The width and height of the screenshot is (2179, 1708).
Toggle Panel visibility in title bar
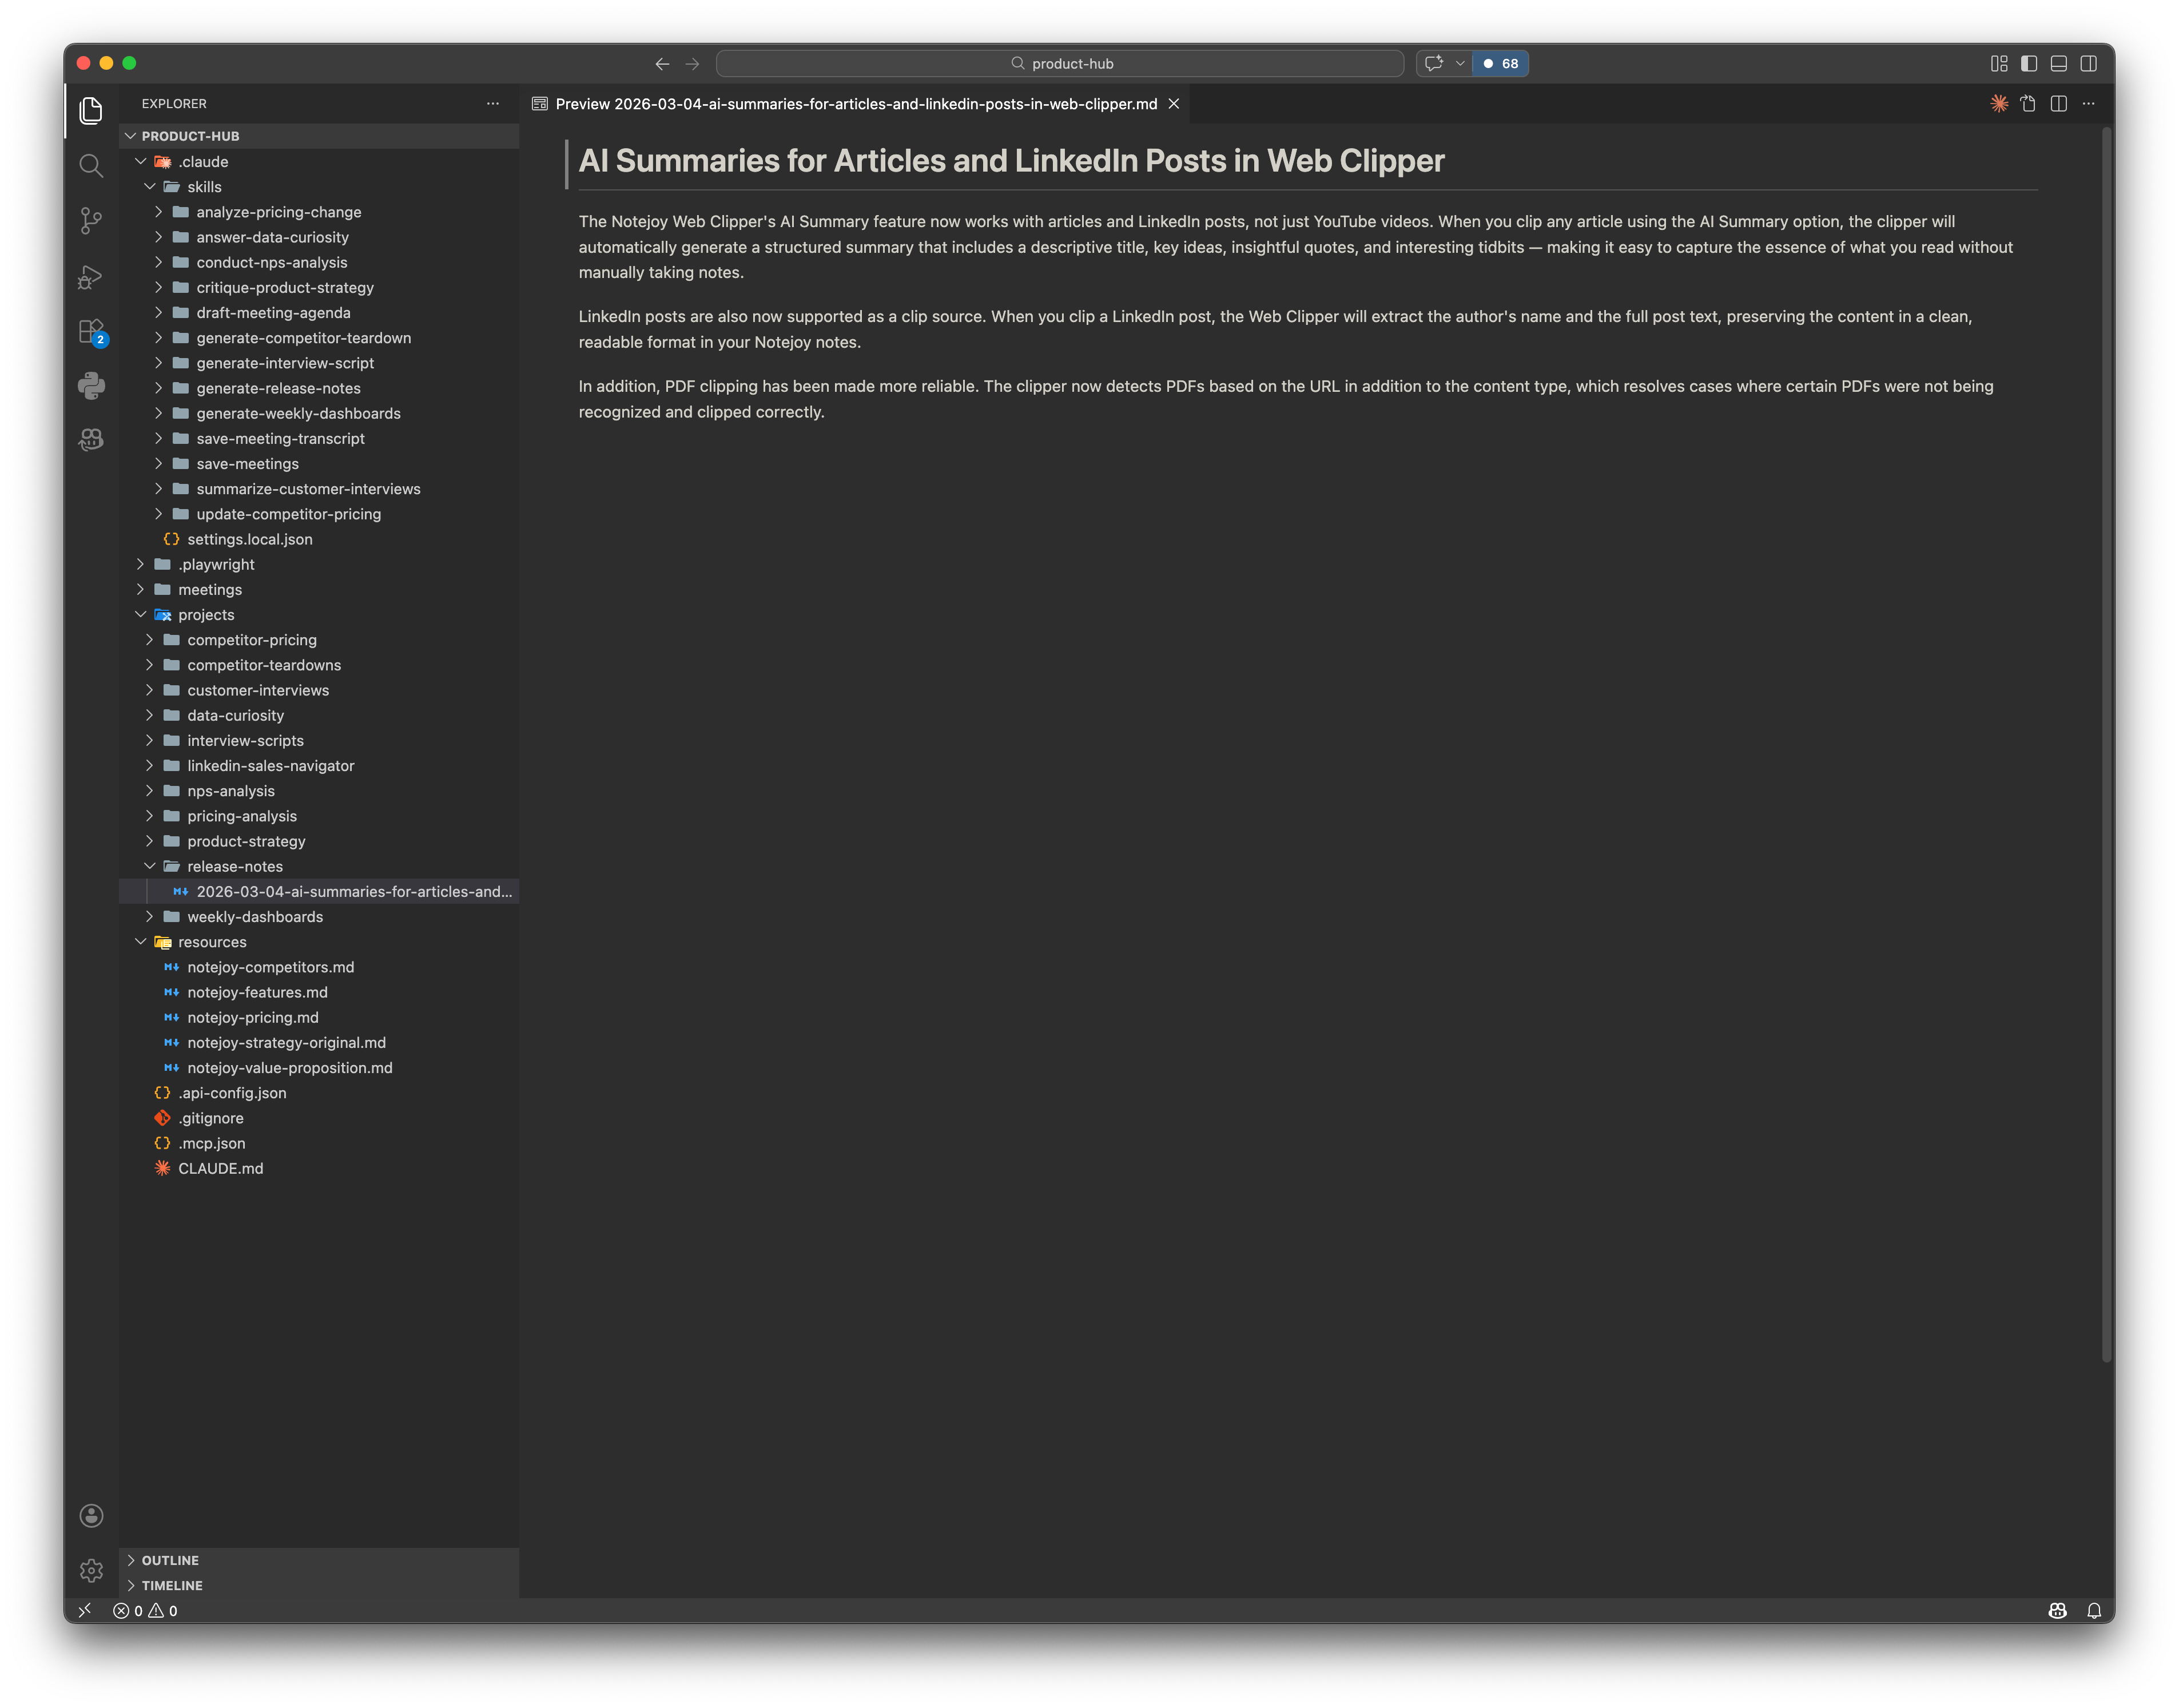(x=2059, y=64)
